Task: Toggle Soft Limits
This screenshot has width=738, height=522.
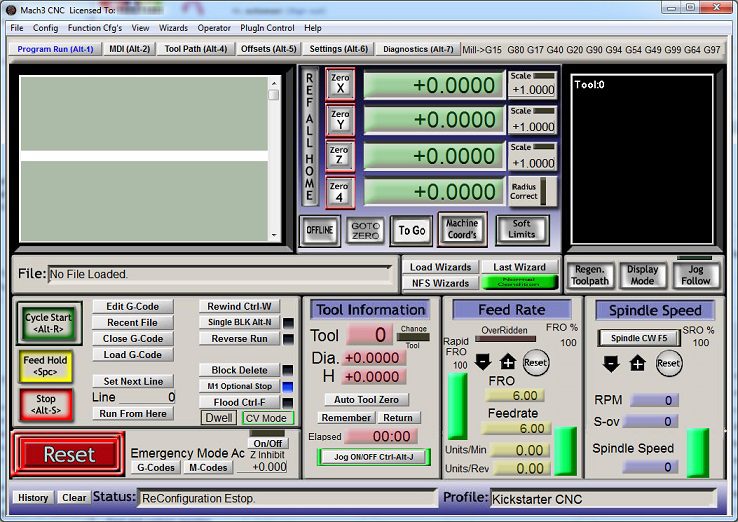Action: point(521,230)
